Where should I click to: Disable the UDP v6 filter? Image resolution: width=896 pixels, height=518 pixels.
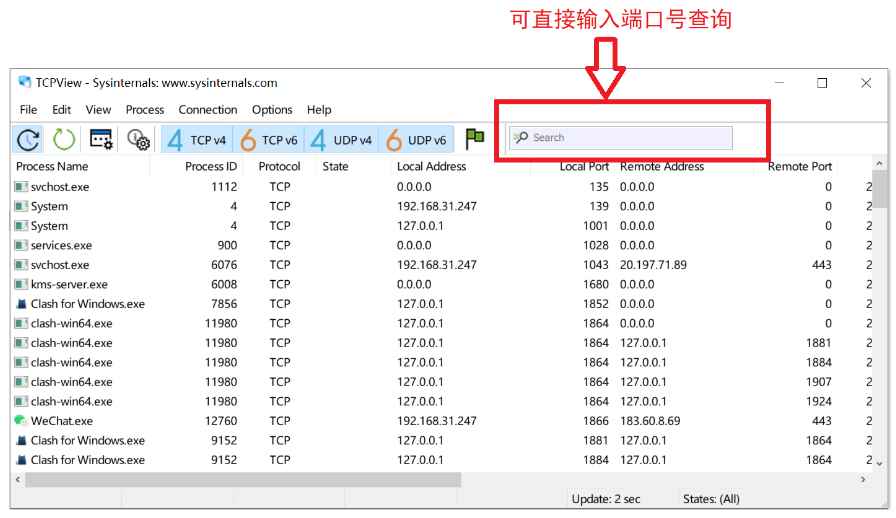pos(417,140)
